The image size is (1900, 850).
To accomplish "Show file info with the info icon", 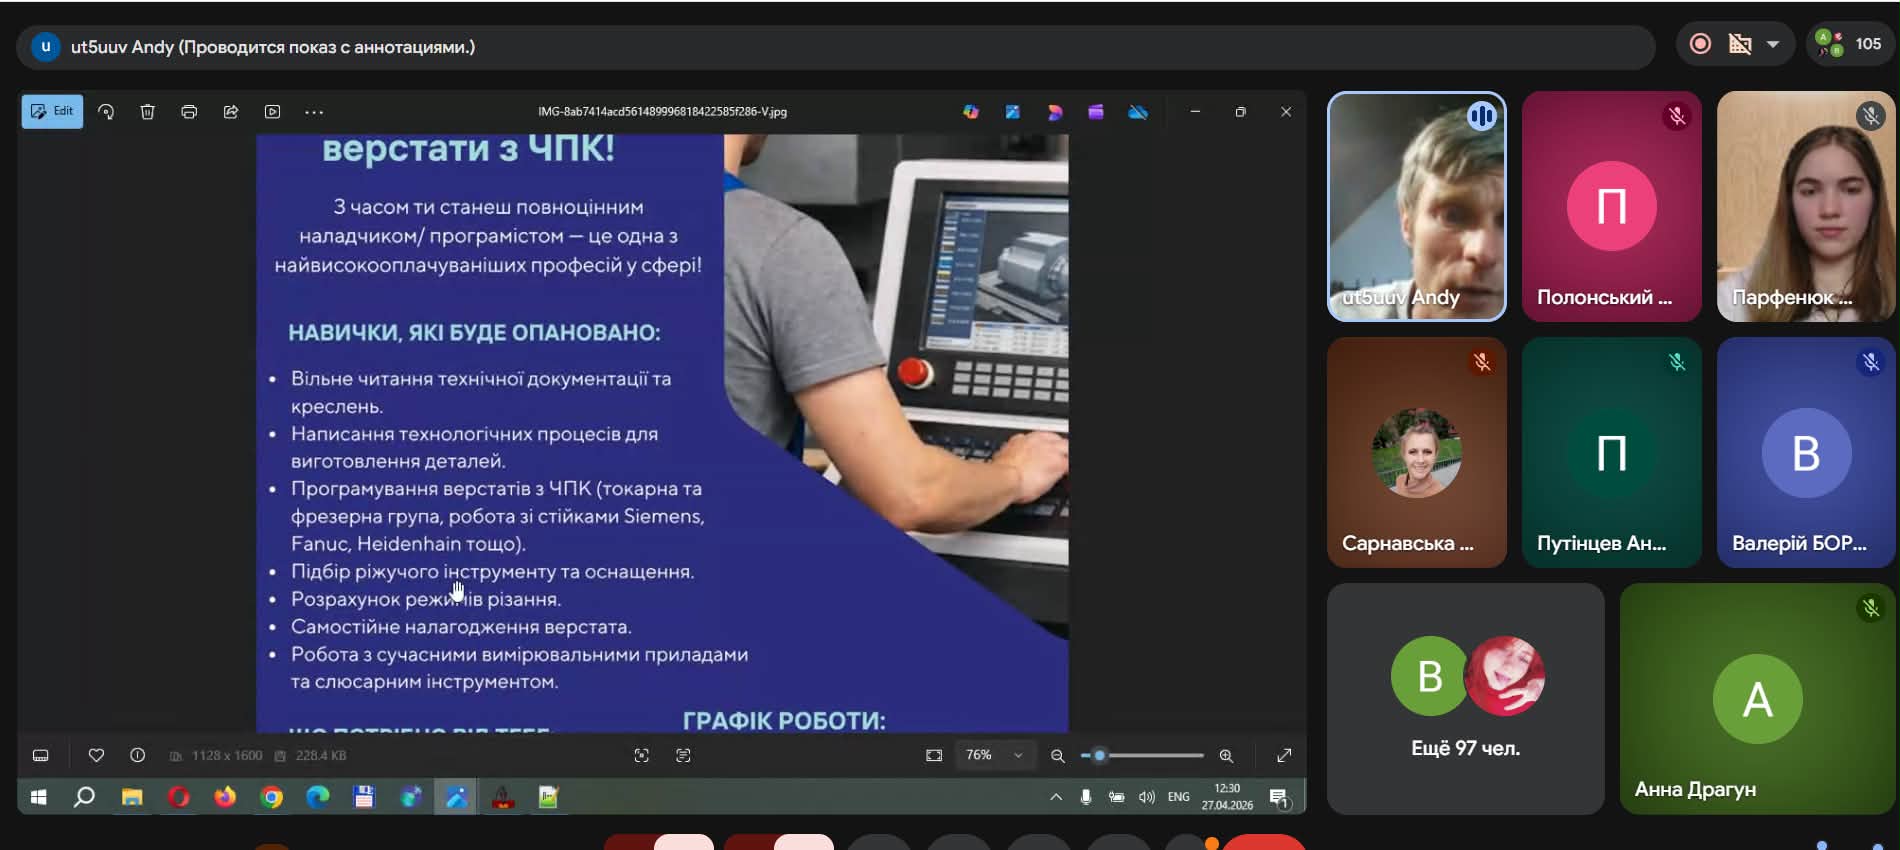I will coord(138,756).
